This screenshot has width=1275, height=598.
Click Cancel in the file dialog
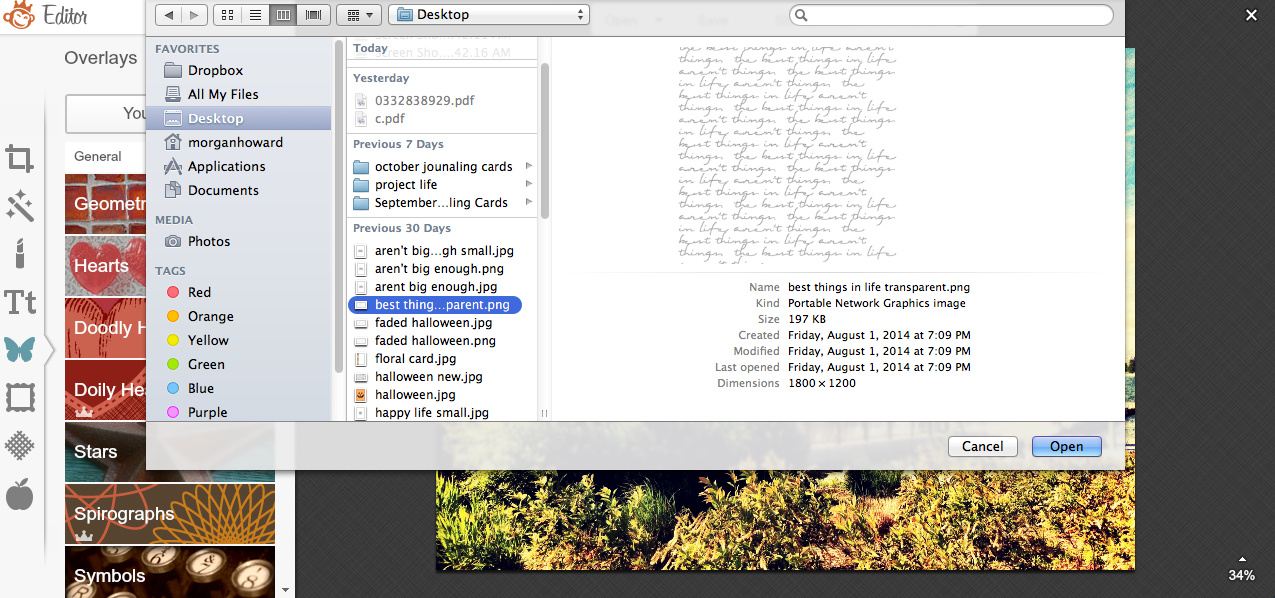tap(982, 446)
